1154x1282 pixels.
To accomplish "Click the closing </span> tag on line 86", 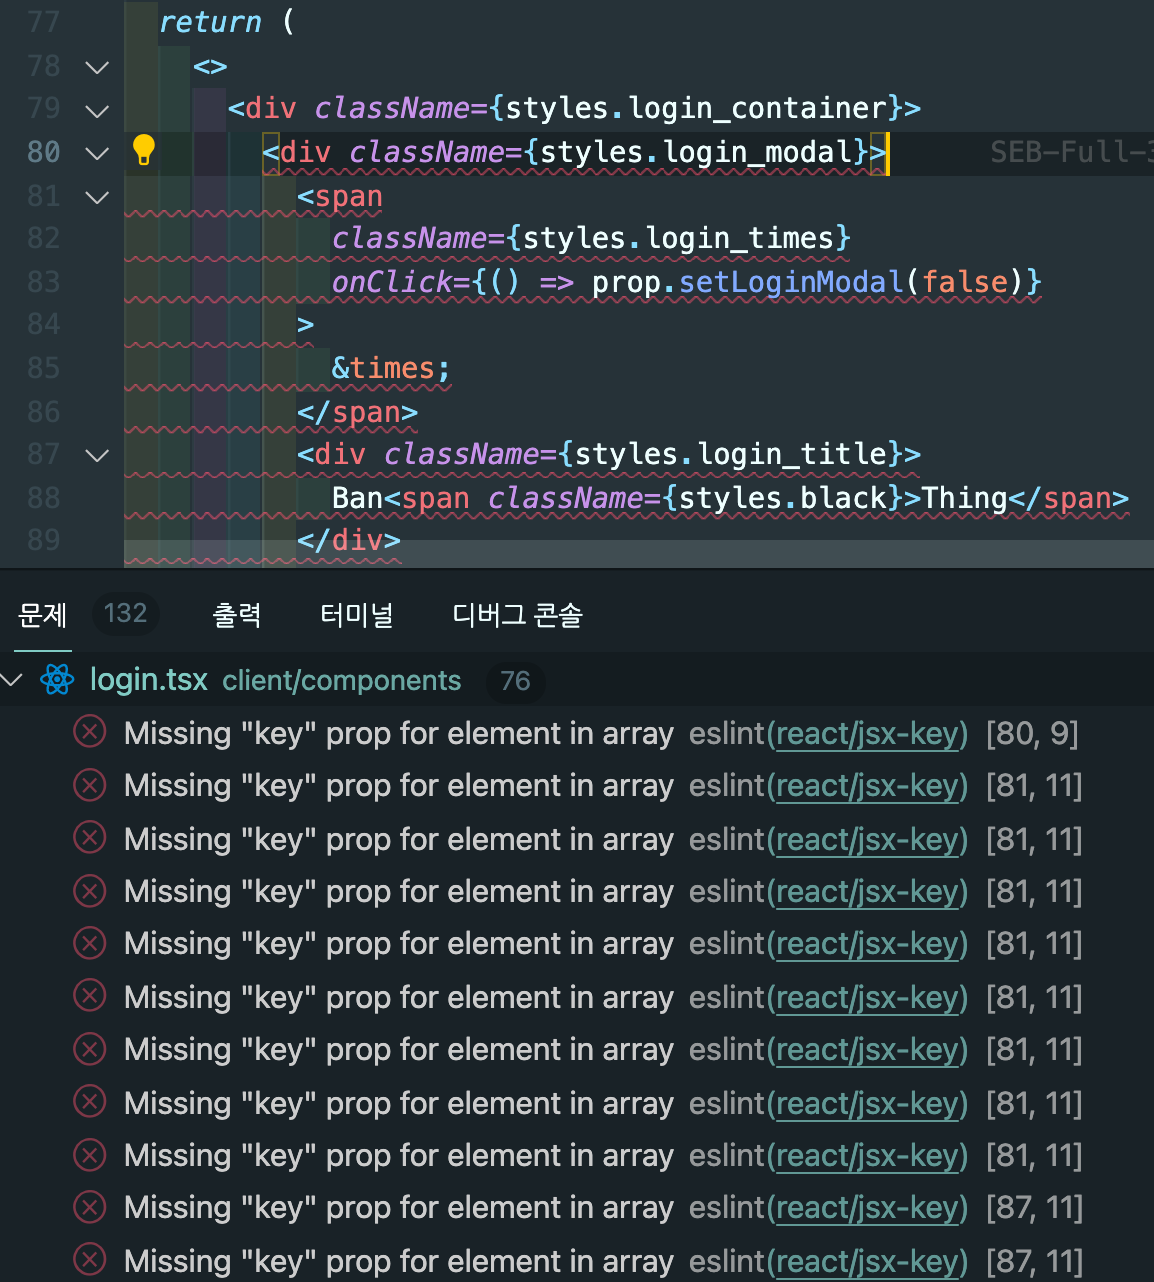I will pos(358,412).
